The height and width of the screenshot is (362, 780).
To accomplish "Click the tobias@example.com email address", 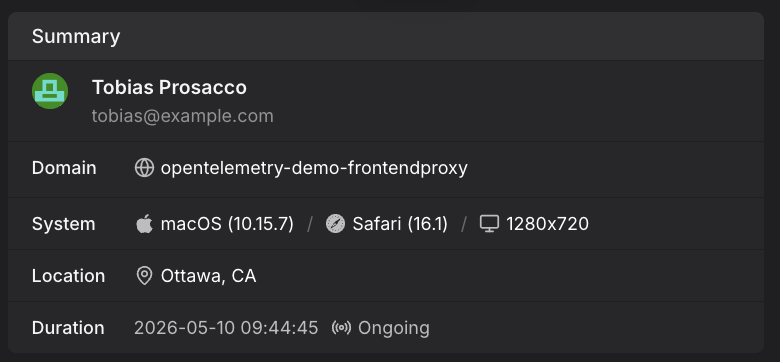I will [183, 116].
